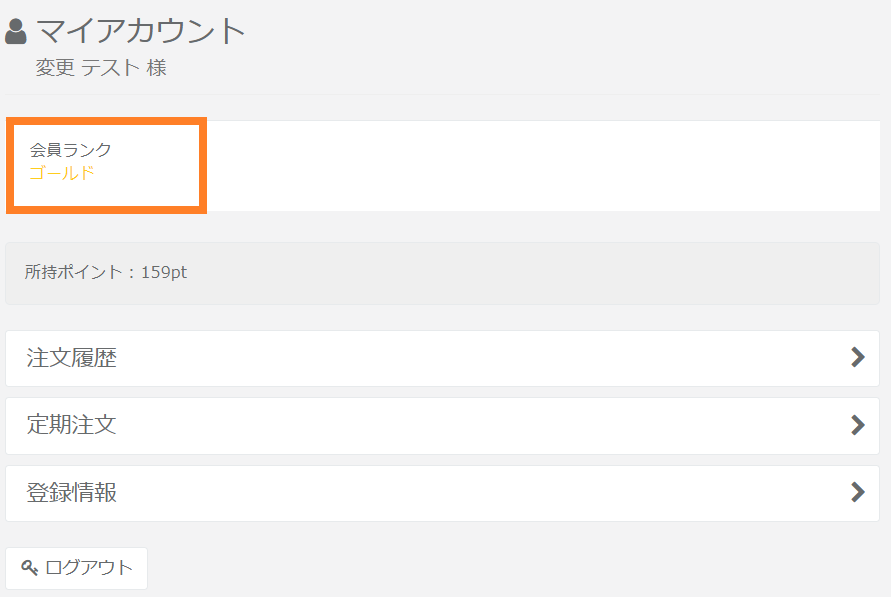Screen dimensions: 891x597
Task: Select the ゴールド rank text
Action: [62, 172]
